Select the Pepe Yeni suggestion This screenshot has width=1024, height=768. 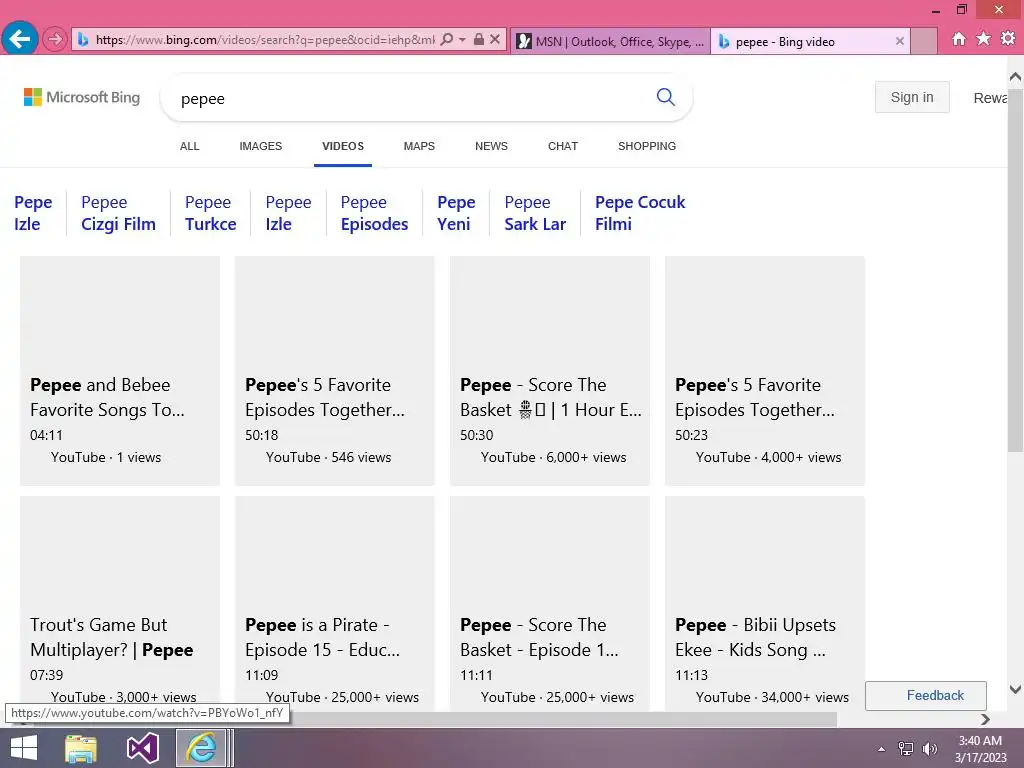[x=456, y=213]
